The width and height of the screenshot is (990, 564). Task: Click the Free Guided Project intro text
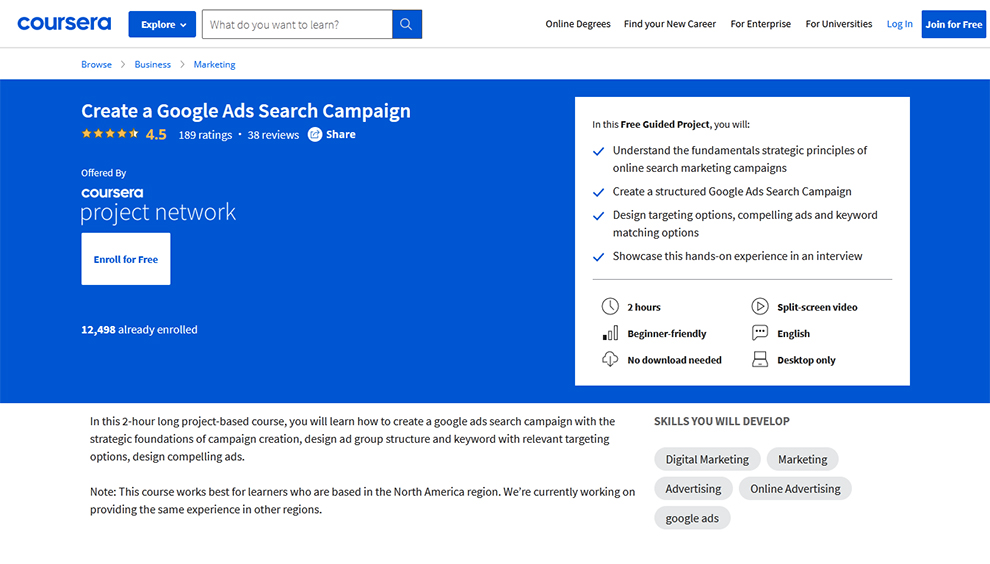click(x=671, y=124)
